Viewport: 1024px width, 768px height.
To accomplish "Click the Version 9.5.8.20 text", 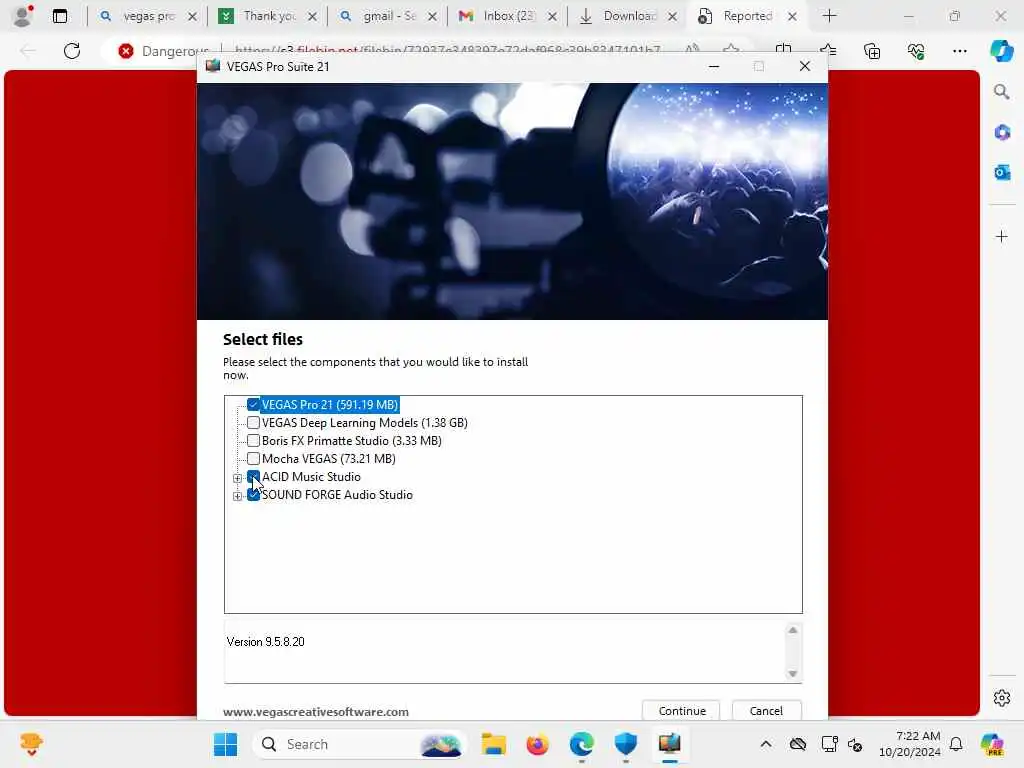I will [x=265, y=642].
